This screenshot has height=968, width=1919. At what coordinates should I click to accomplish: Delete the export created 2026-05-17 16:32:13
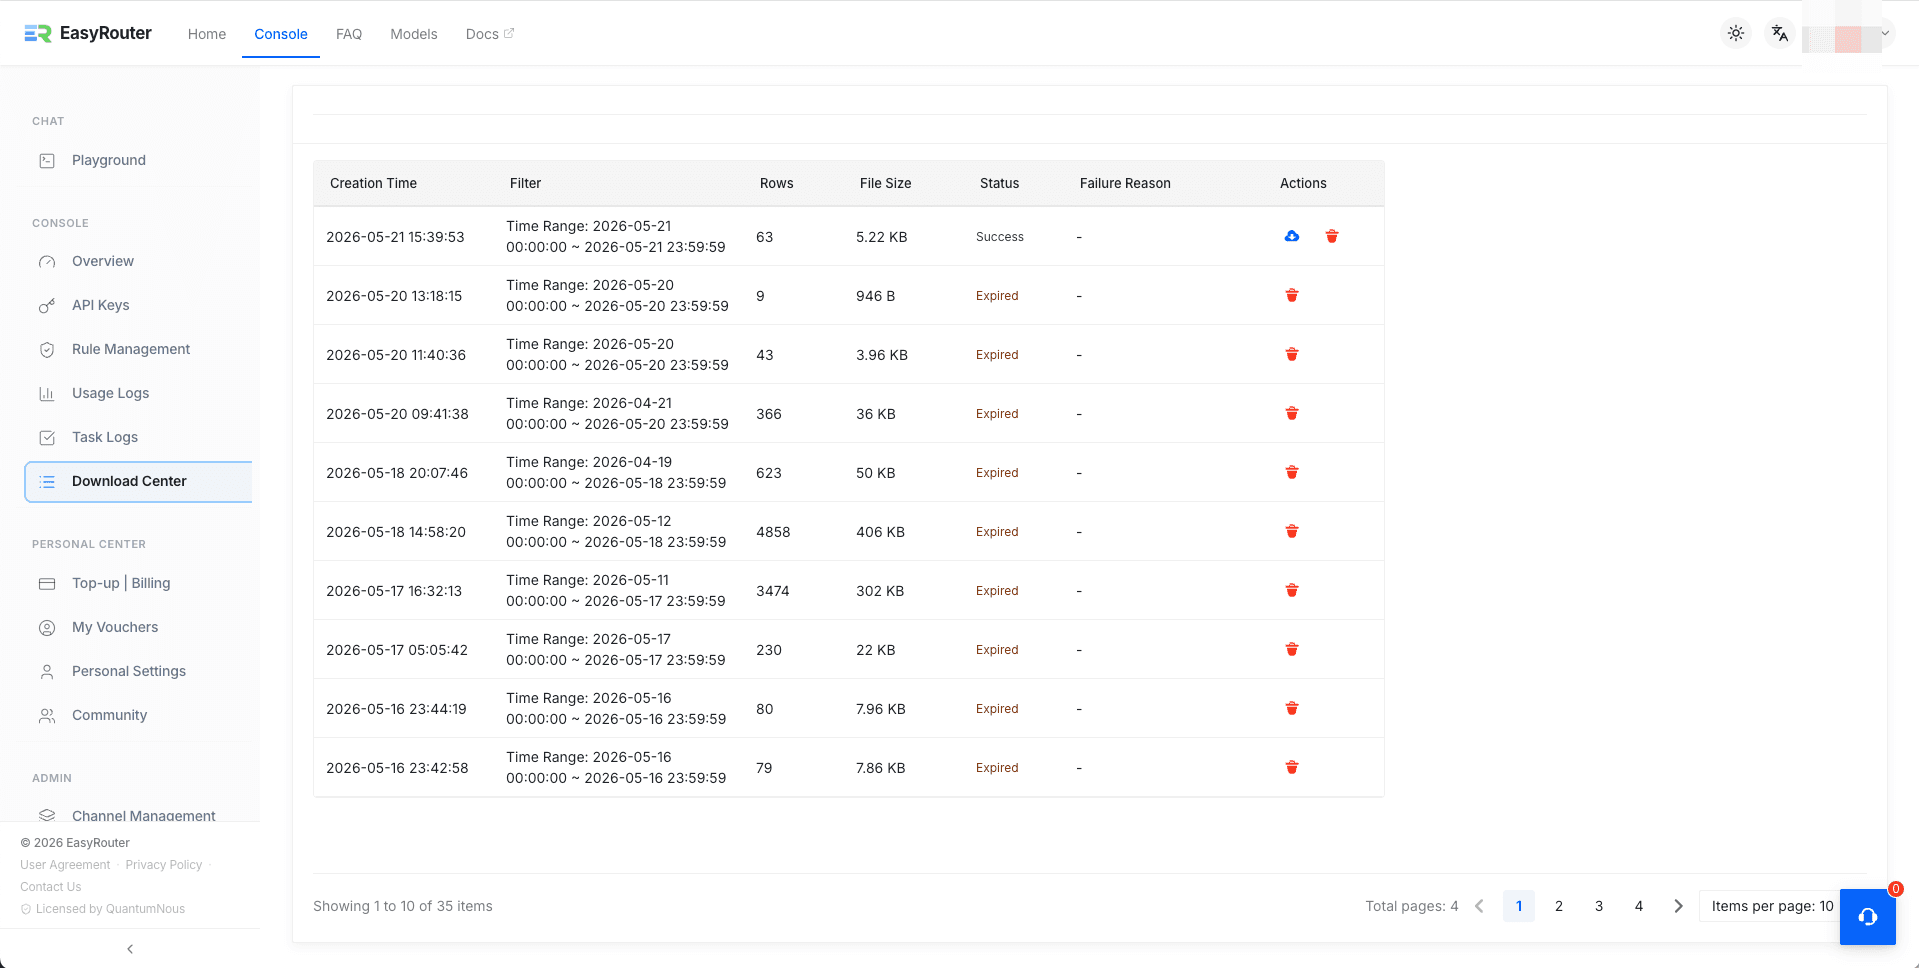tap(1292, 590)
